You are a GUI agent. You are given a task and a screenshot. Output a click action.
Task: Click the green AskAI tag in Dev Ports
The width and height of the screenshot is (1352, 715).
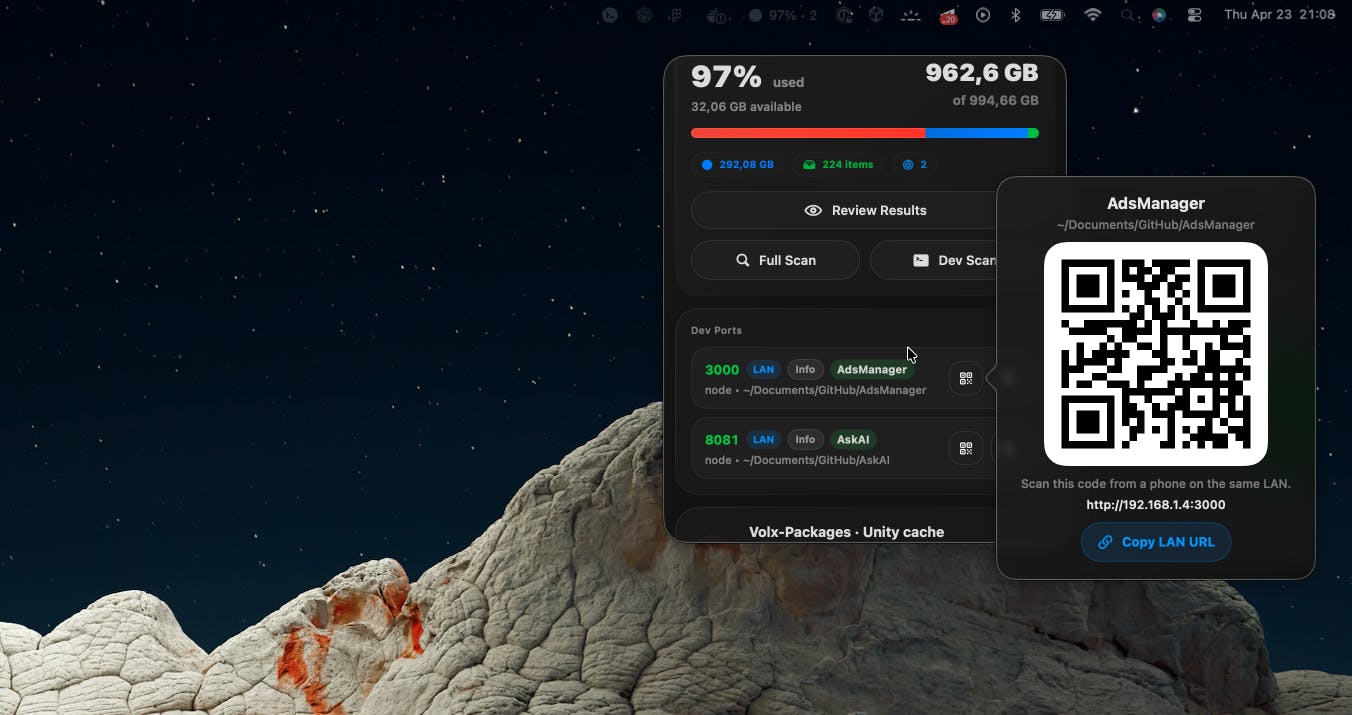pyautogui.click(x=853, y=439)
